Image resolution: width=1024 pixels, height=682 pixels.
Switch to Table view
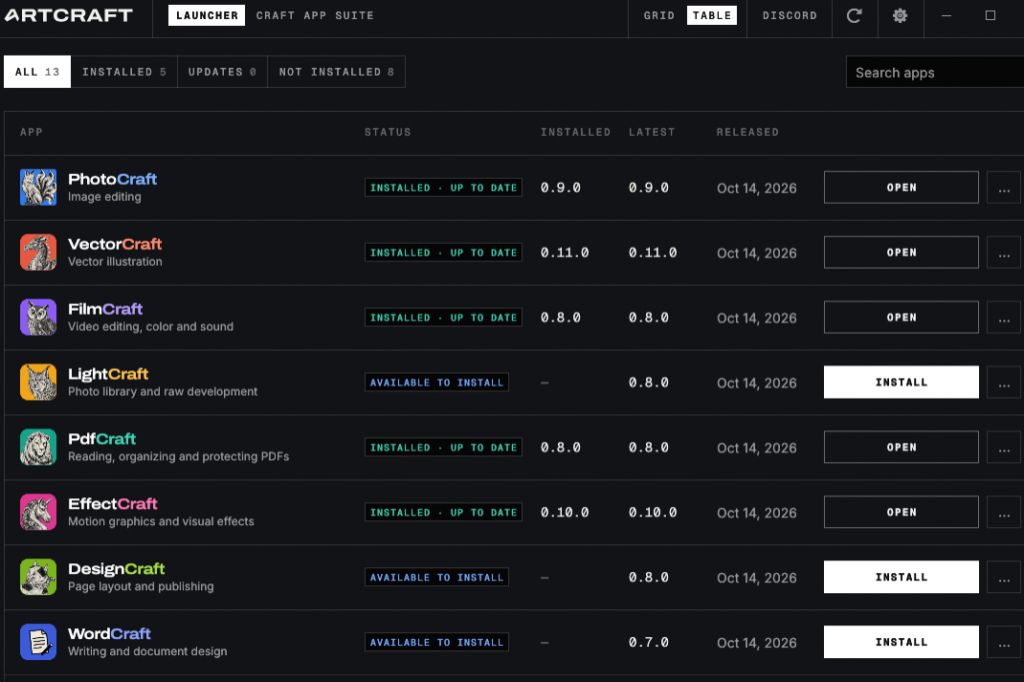pyautogui.click(x=712, y=15)
